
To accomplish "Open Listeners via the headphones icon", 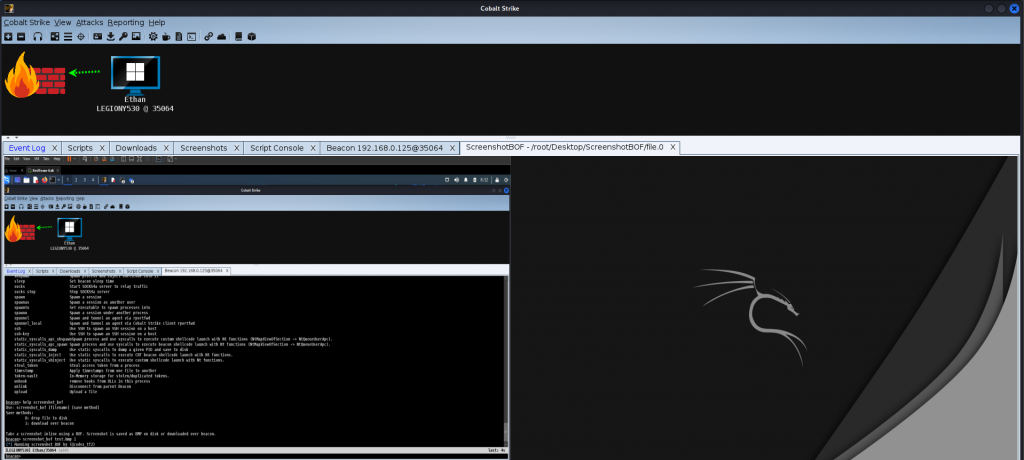I will pyautogui.click(x=38, y=37).
